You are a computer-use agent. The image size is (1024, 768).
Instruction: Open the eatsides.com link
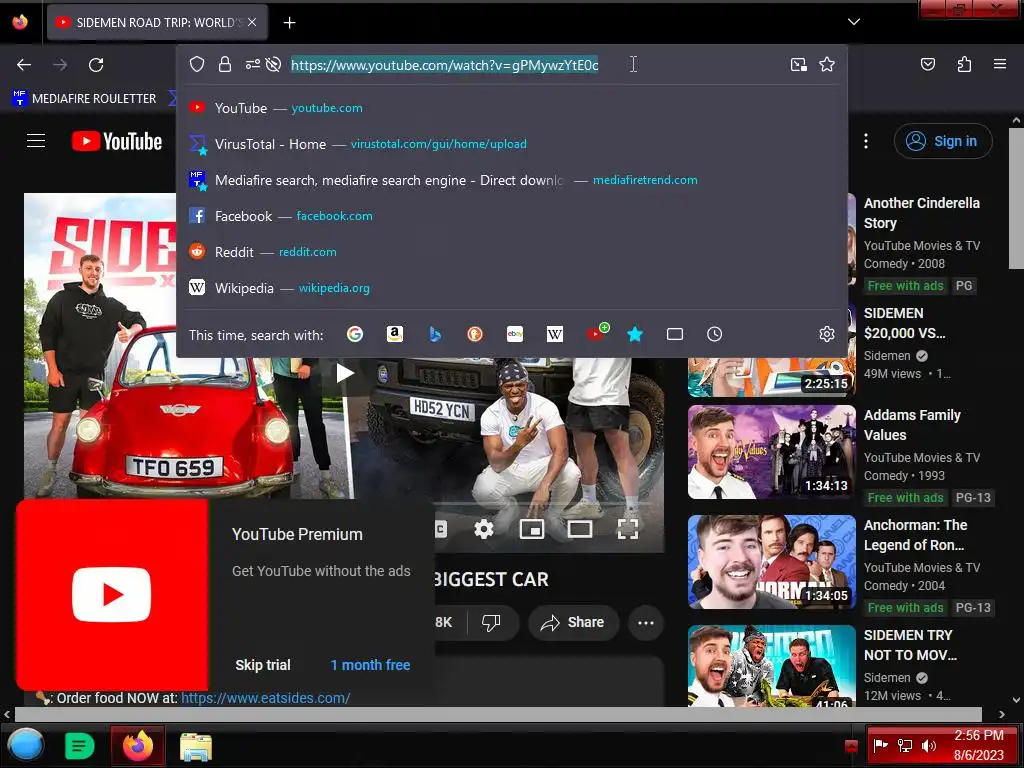(x=266, y=698)
